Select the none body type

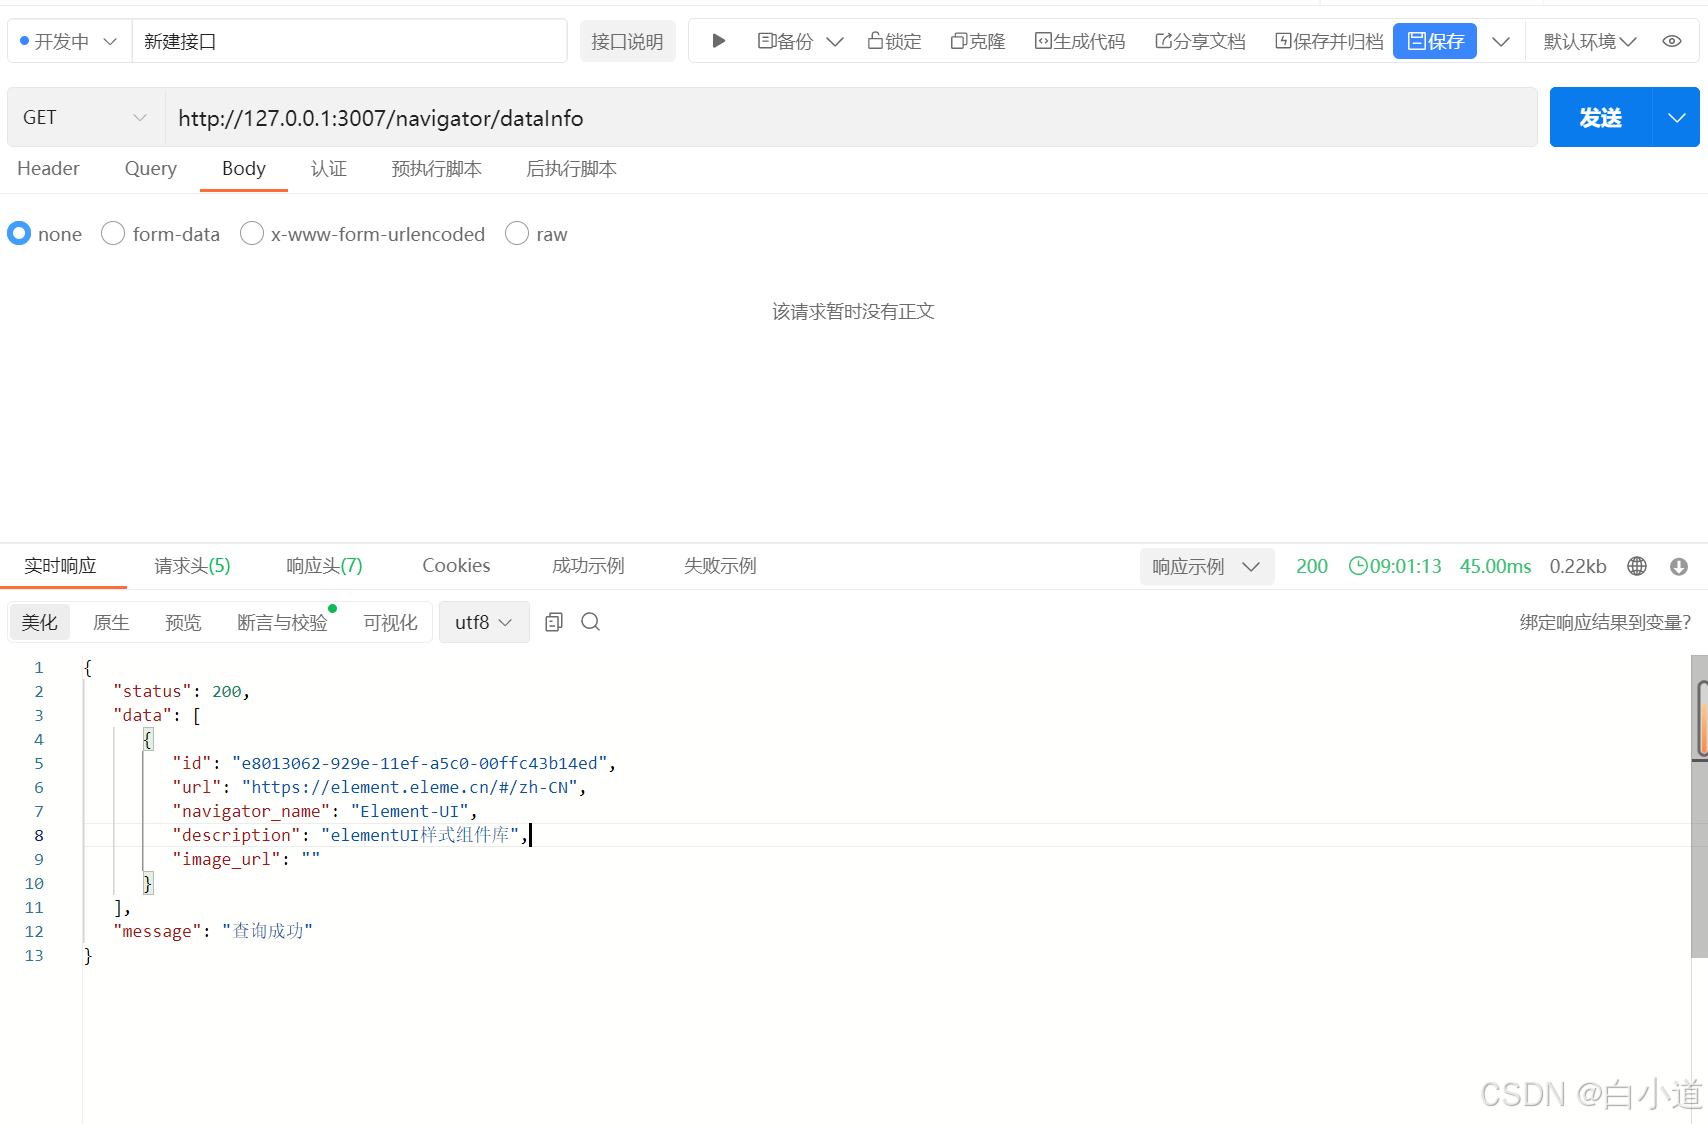click(x=19, y=233)
